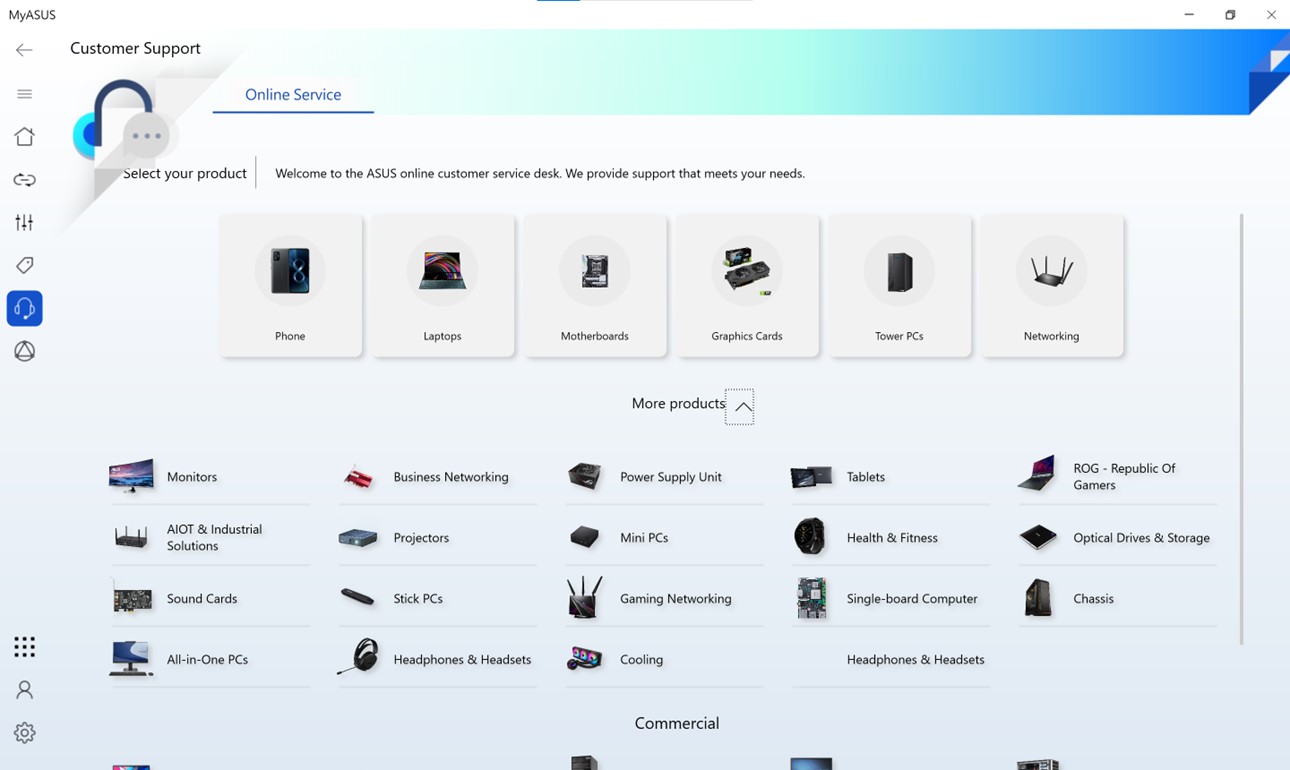1290x770 pixels.
Task: Open the apps grid icon in sidebar
Action: click(x=24, y=647)
